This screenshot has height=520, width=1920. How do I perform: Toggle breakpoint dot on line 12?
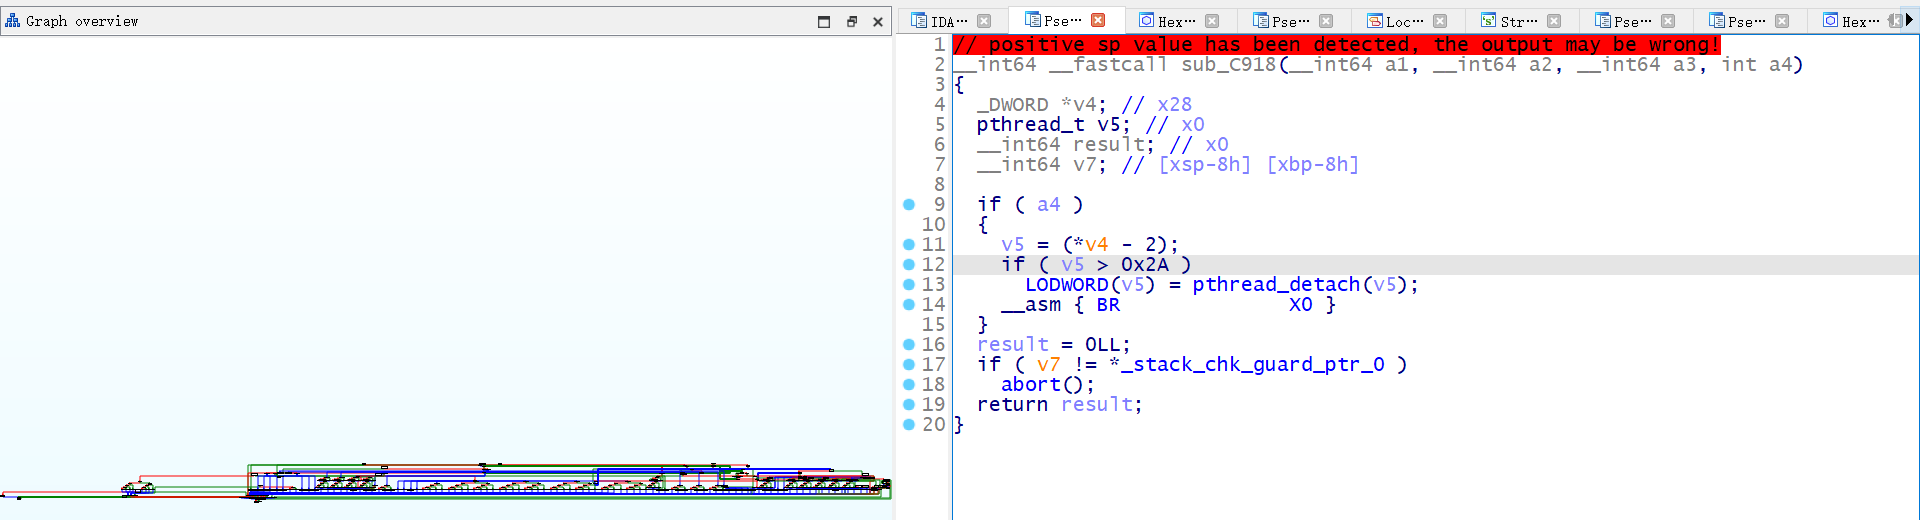pyautogui.click(x=909, y=265)
